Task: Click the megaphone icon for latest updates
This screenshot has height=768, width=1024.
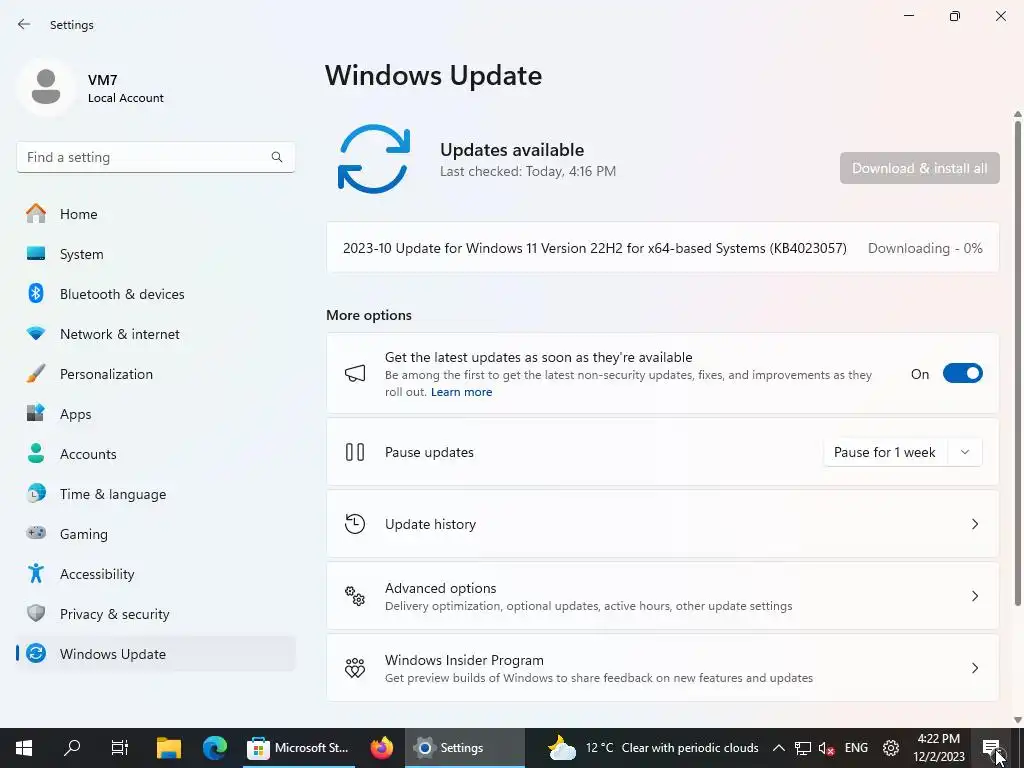Action: tap(355, 374)
